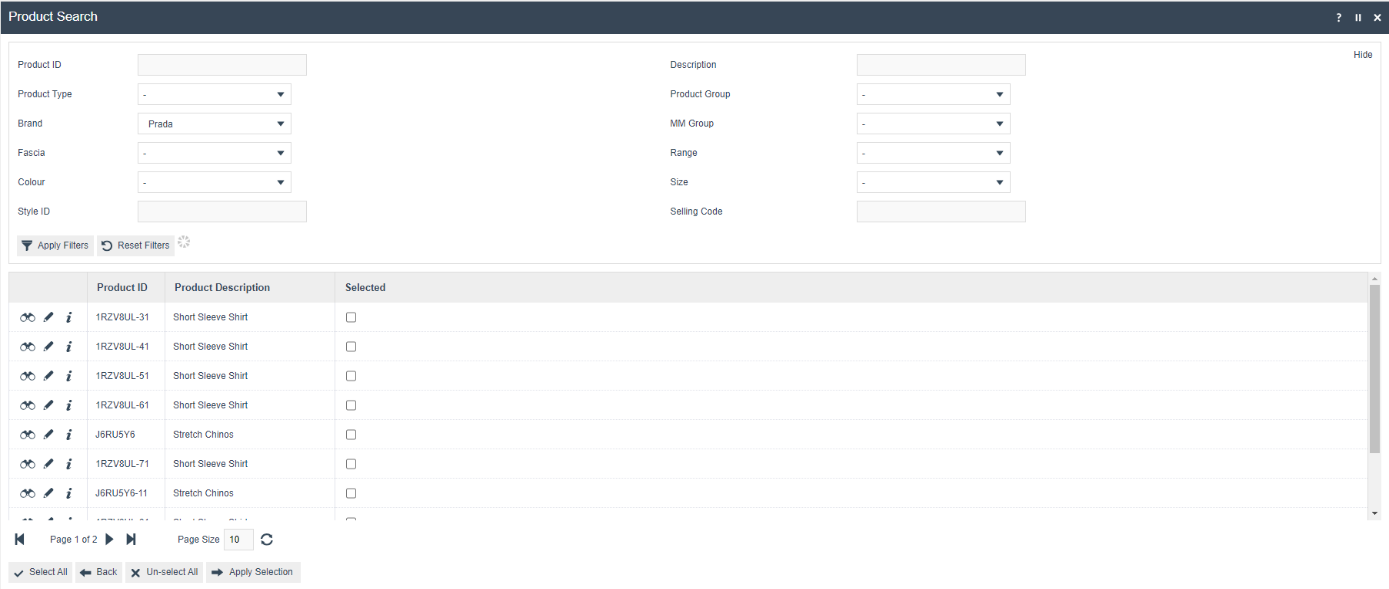Click the refresh icon next to Page Size

click(x=266, y=539)
